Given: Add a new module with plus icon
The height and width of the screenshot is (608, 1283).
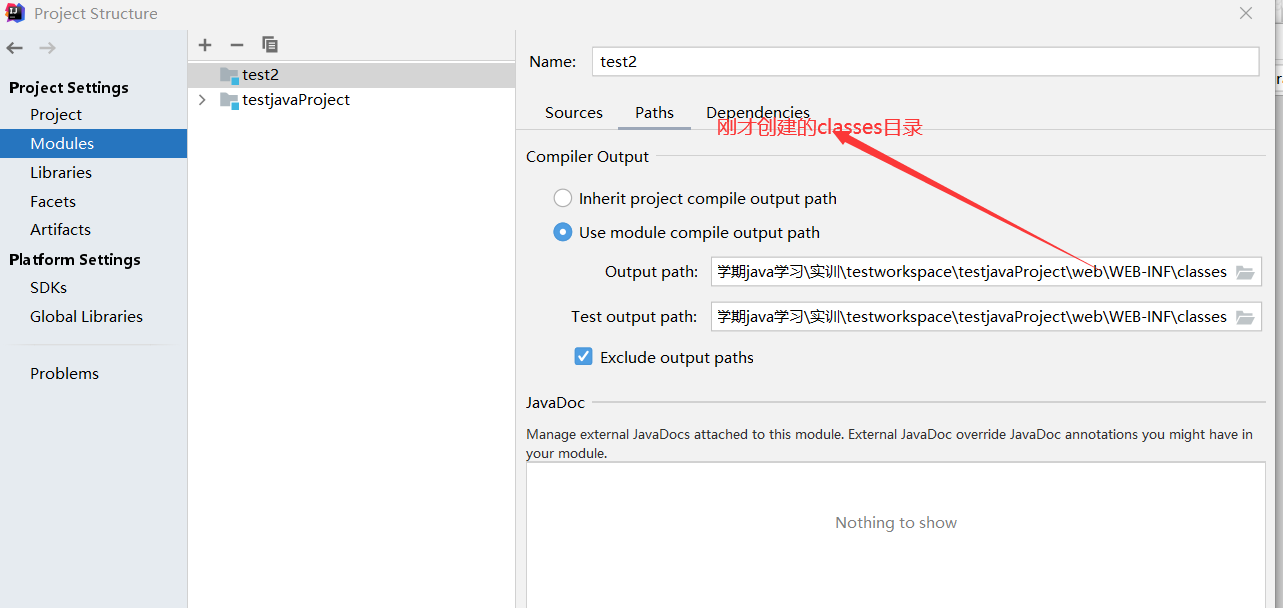Looking at the screenshot, I should [205, 44].
